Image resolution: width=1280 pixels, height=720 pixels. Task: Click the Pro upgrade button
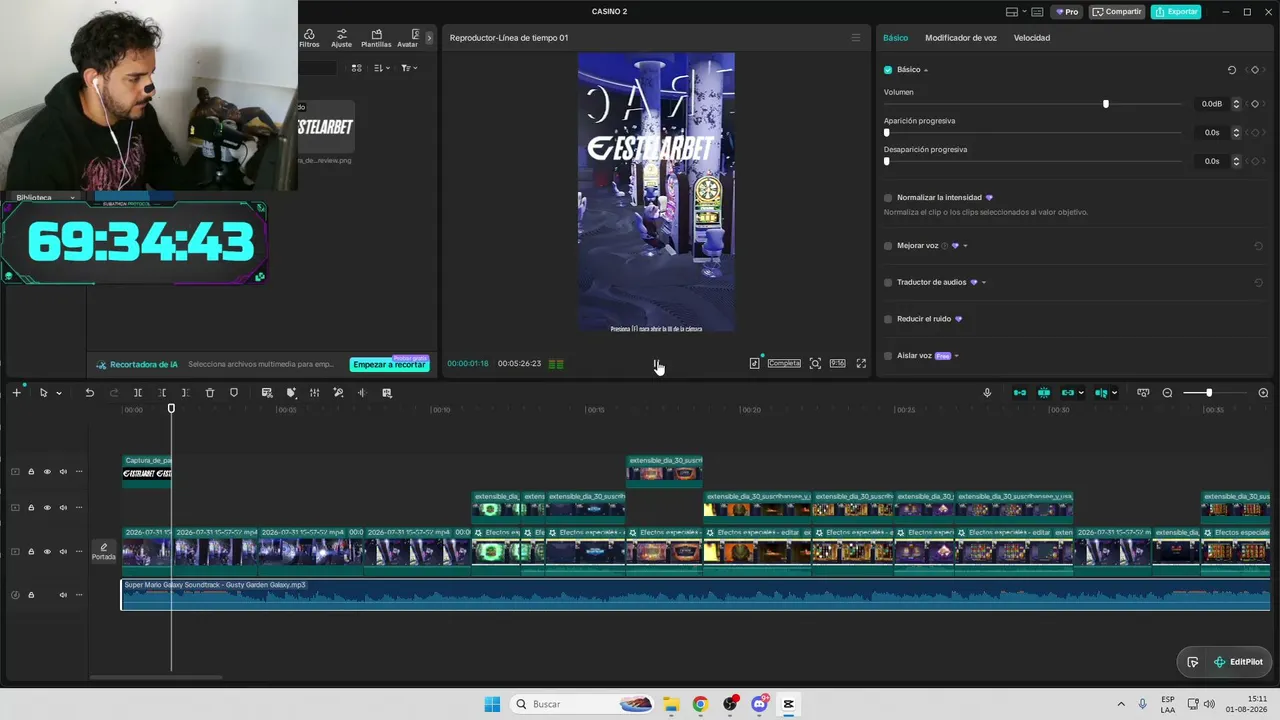coord(1067,12)
